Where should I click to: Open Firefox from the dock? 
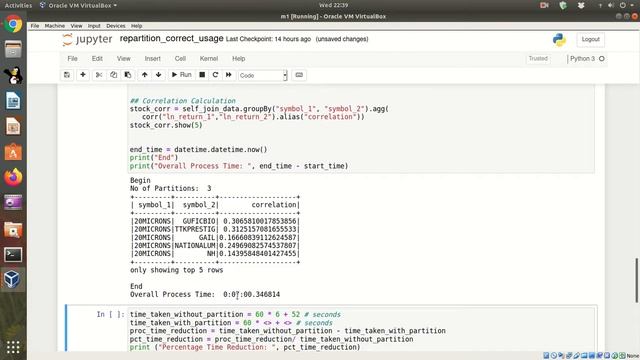(13, 178)
